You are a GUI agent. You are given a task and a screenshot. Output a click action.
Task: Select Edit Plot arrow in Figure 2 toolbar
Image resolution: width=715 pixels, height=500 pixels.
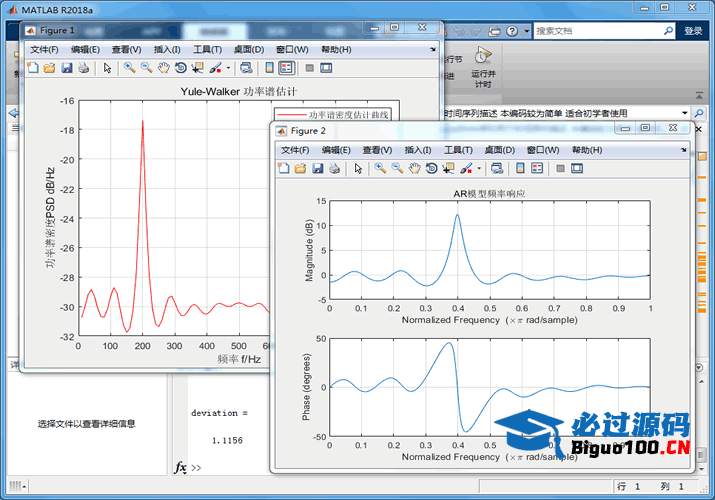pos(358,168)
